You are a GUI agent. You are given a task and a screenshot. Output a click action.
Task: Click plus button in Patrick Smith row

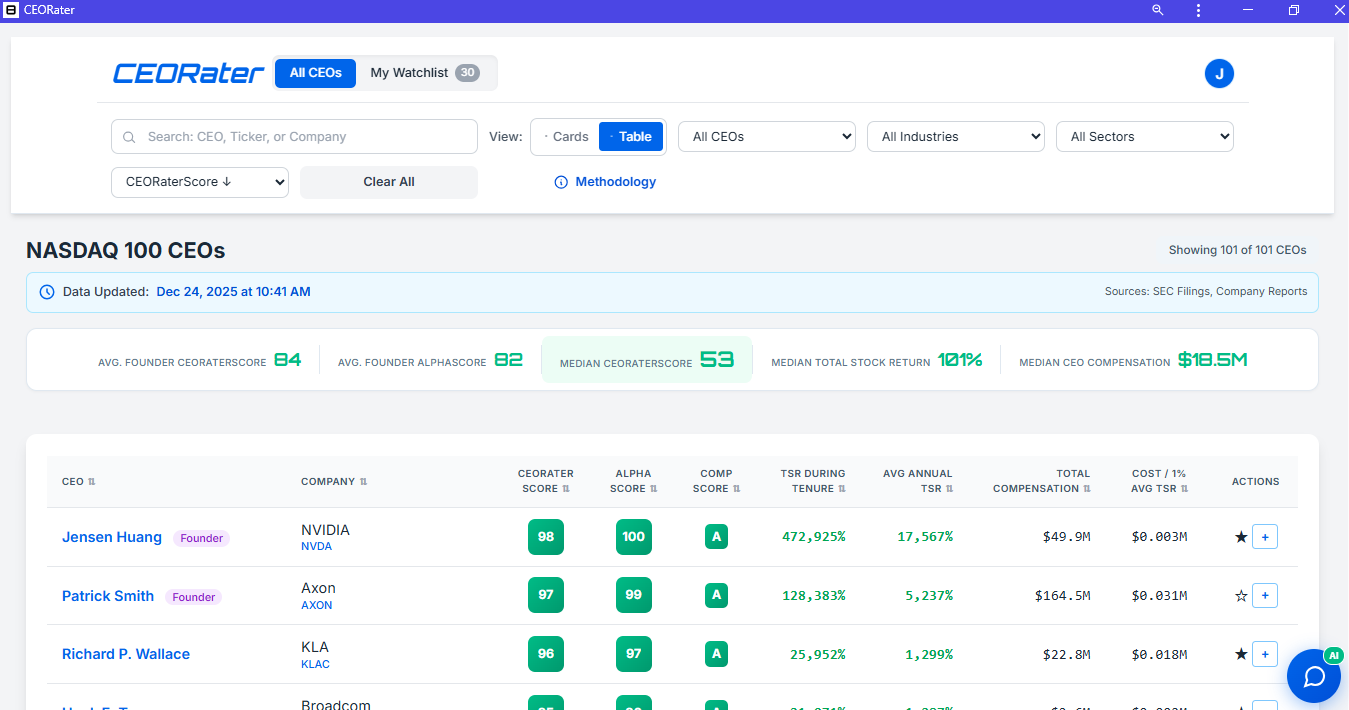pos(1265,596)
